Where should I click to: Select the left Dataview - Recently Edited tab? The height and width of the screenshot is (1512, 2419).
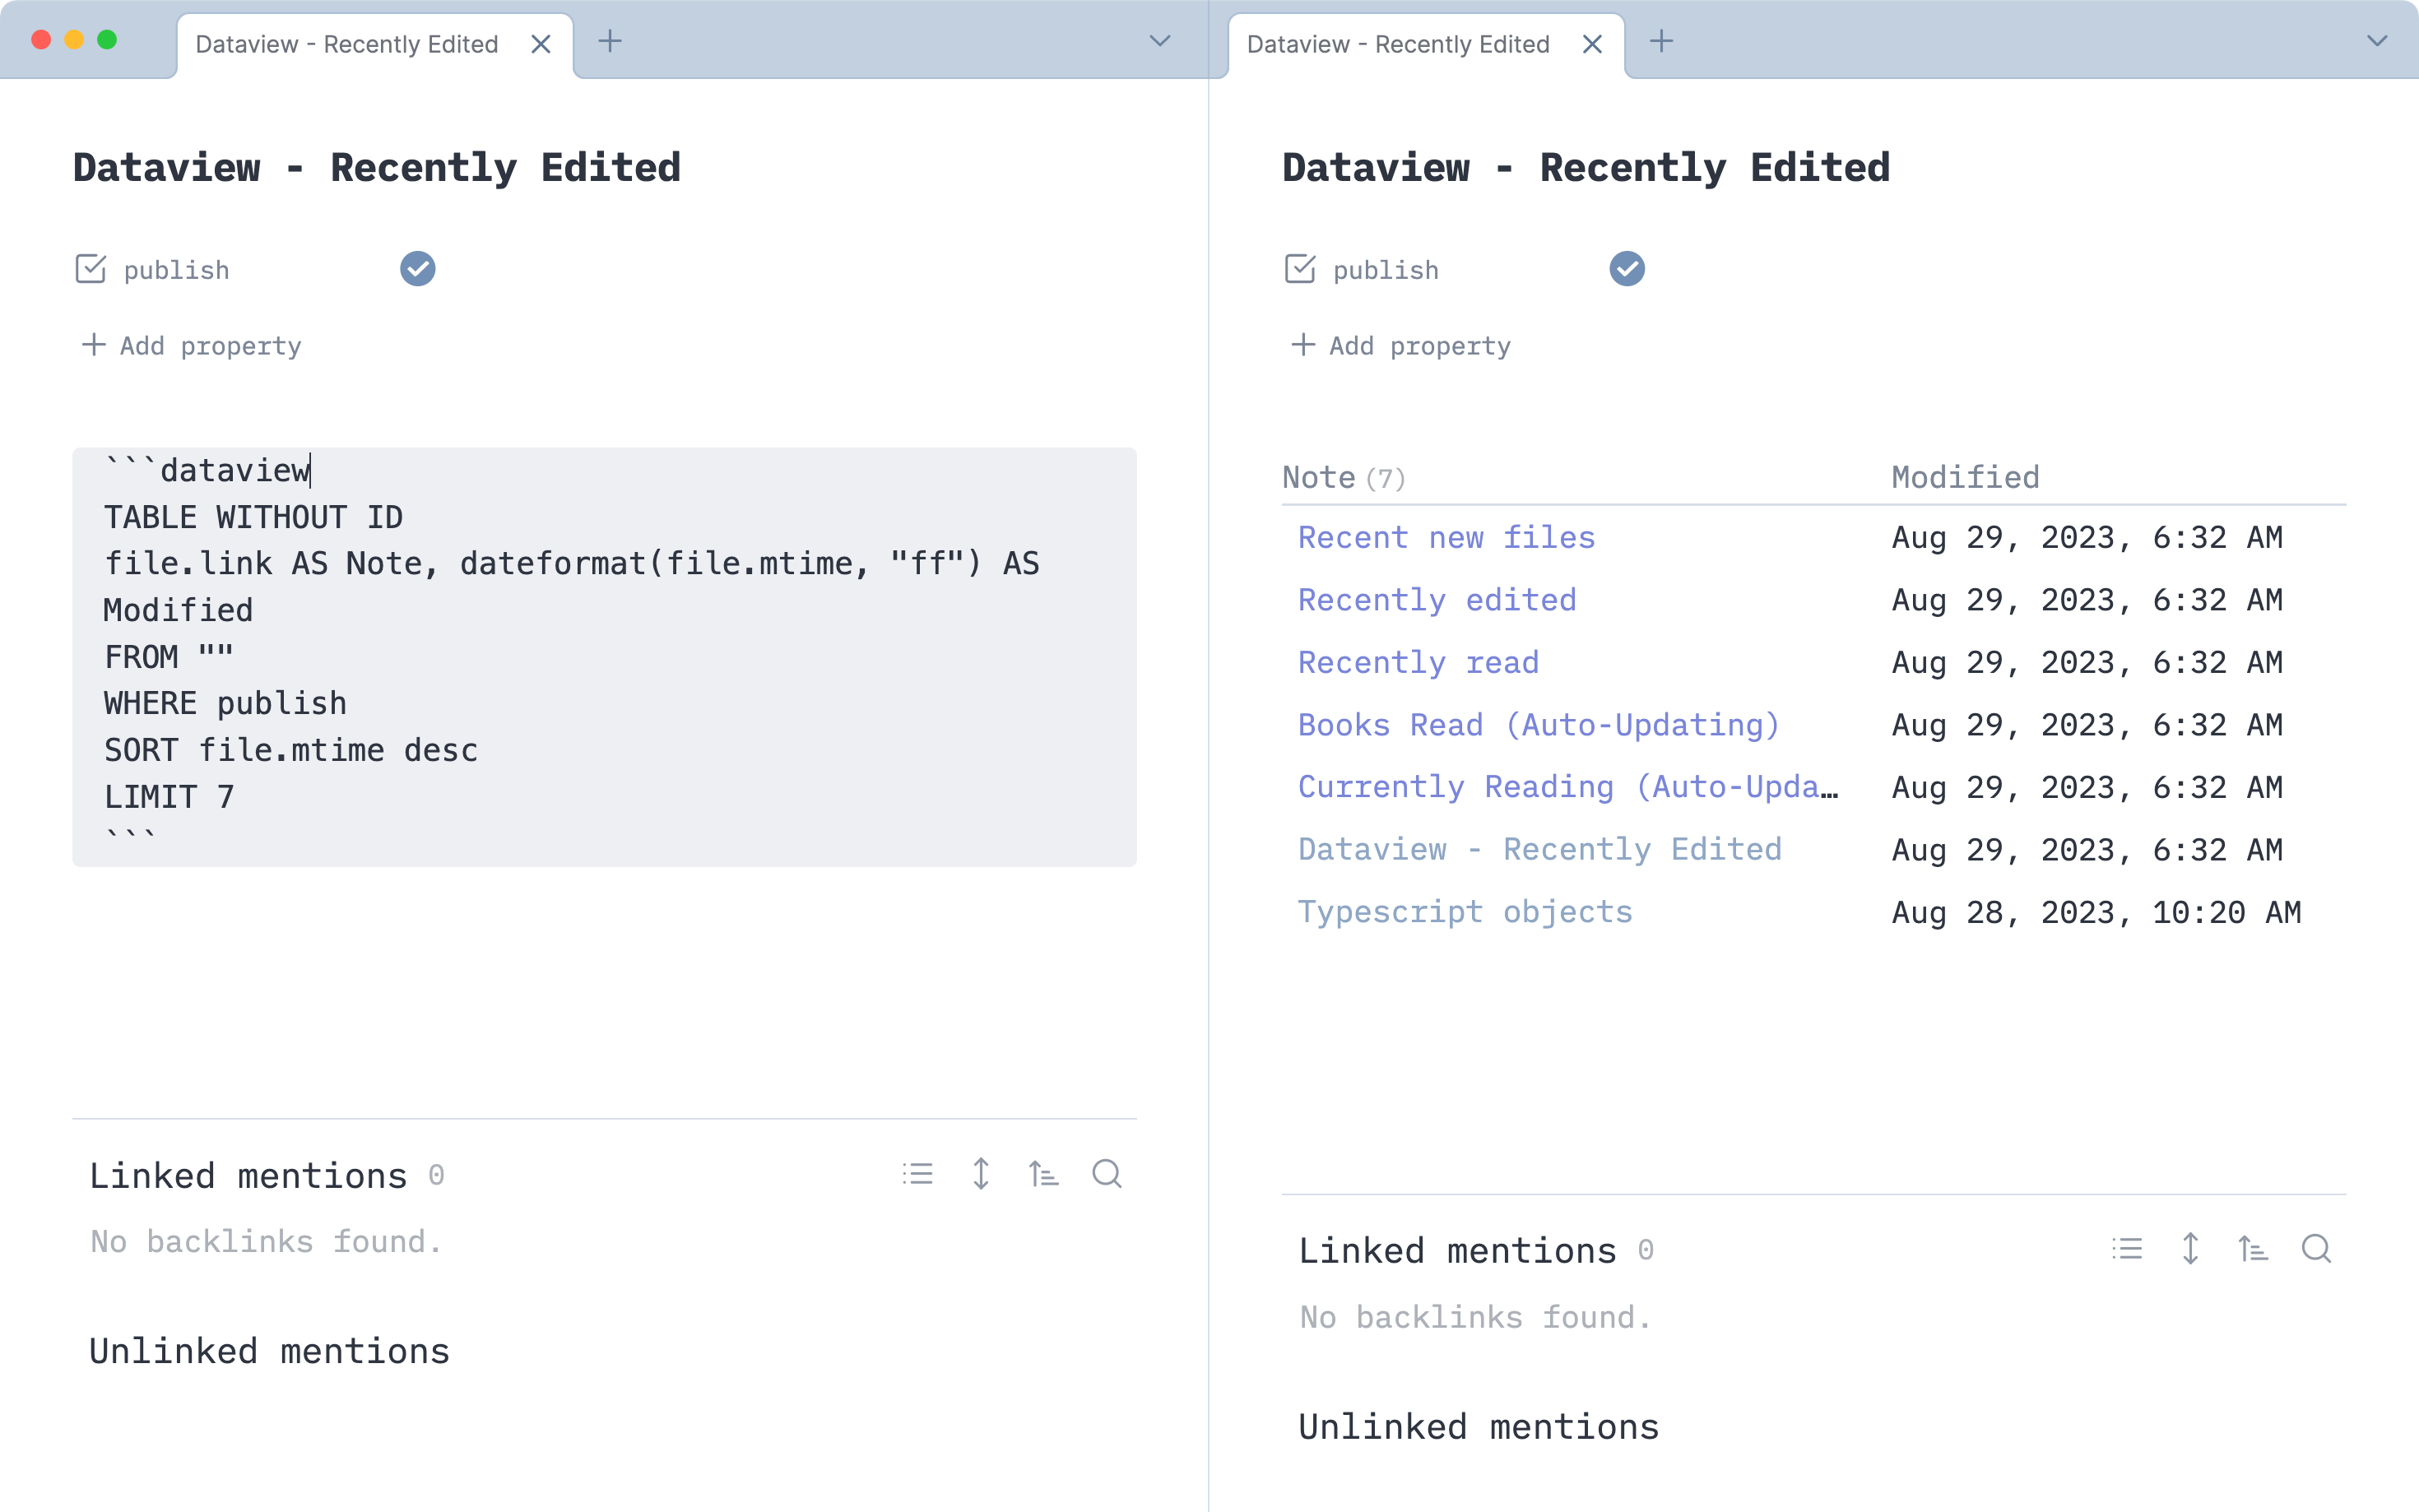tap(346, 43)
